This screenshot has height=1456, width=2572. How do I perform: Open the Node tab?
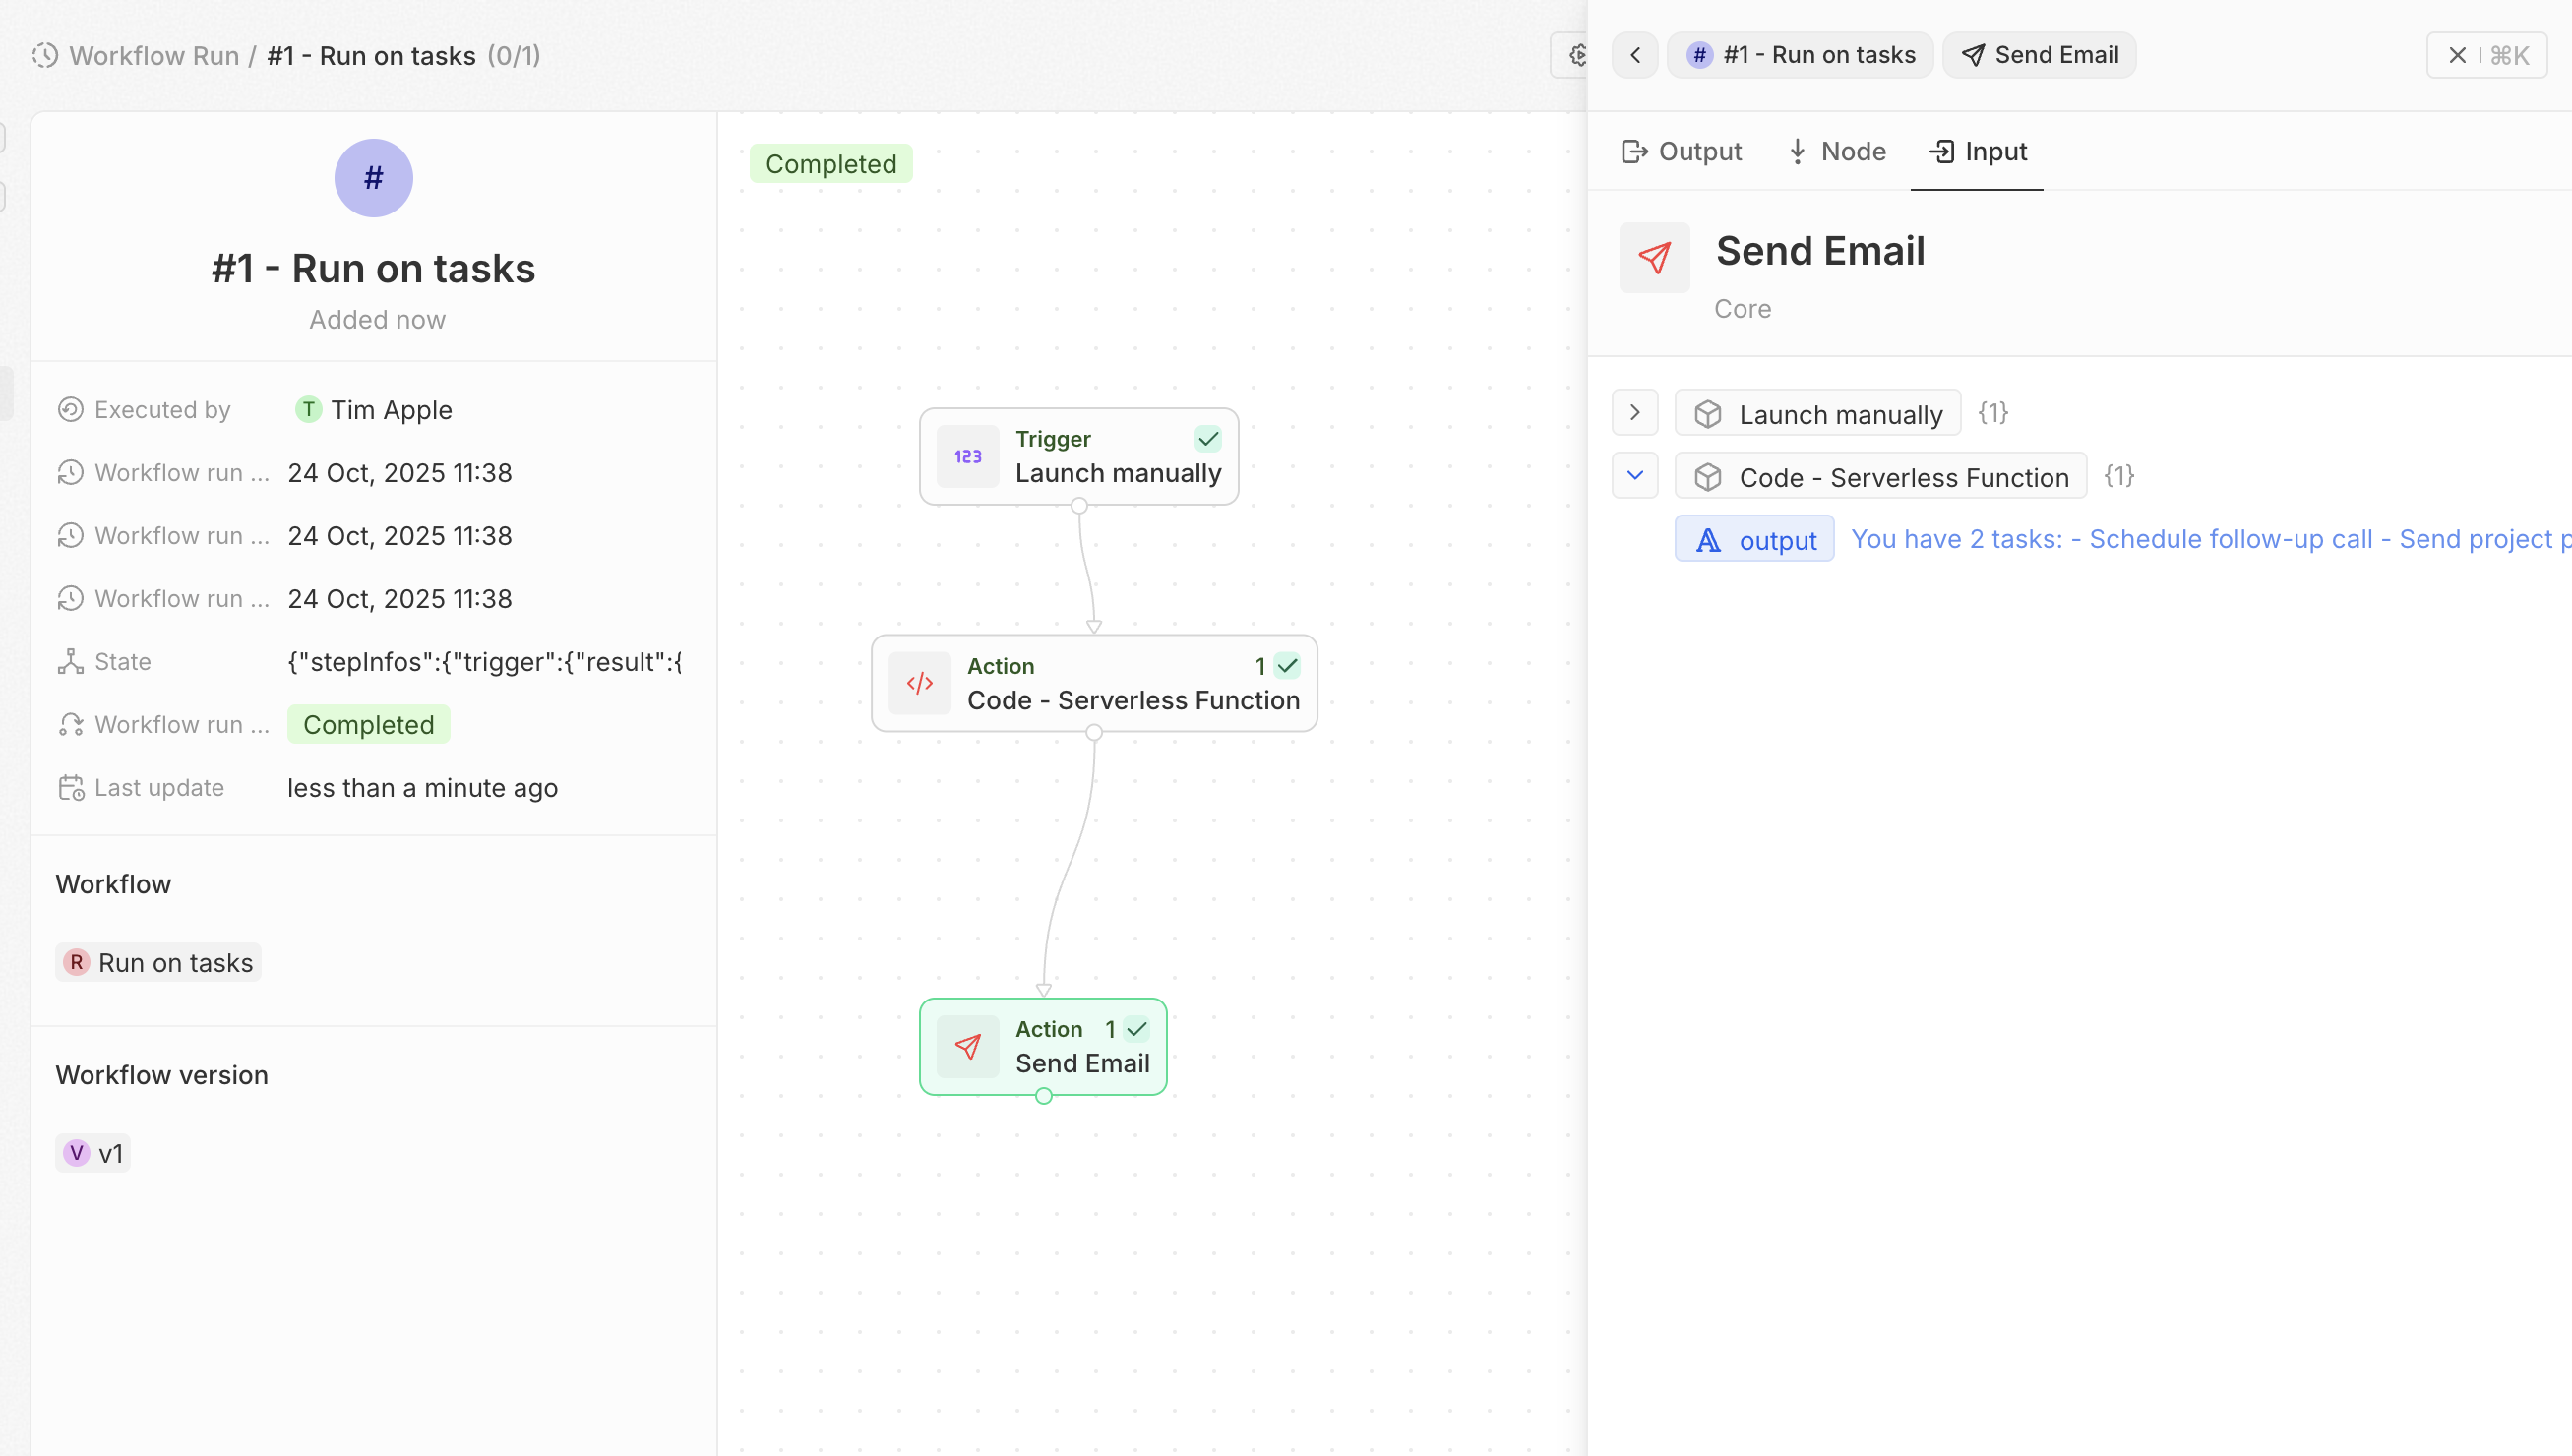tap(1836, 151)
